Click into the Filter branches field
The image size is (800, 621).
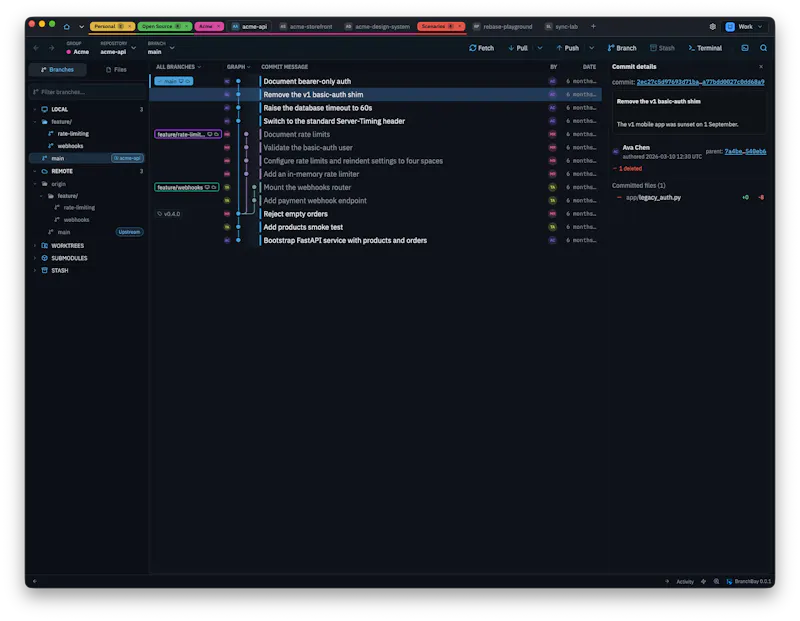pyautogui.click(x=88, y=92)
